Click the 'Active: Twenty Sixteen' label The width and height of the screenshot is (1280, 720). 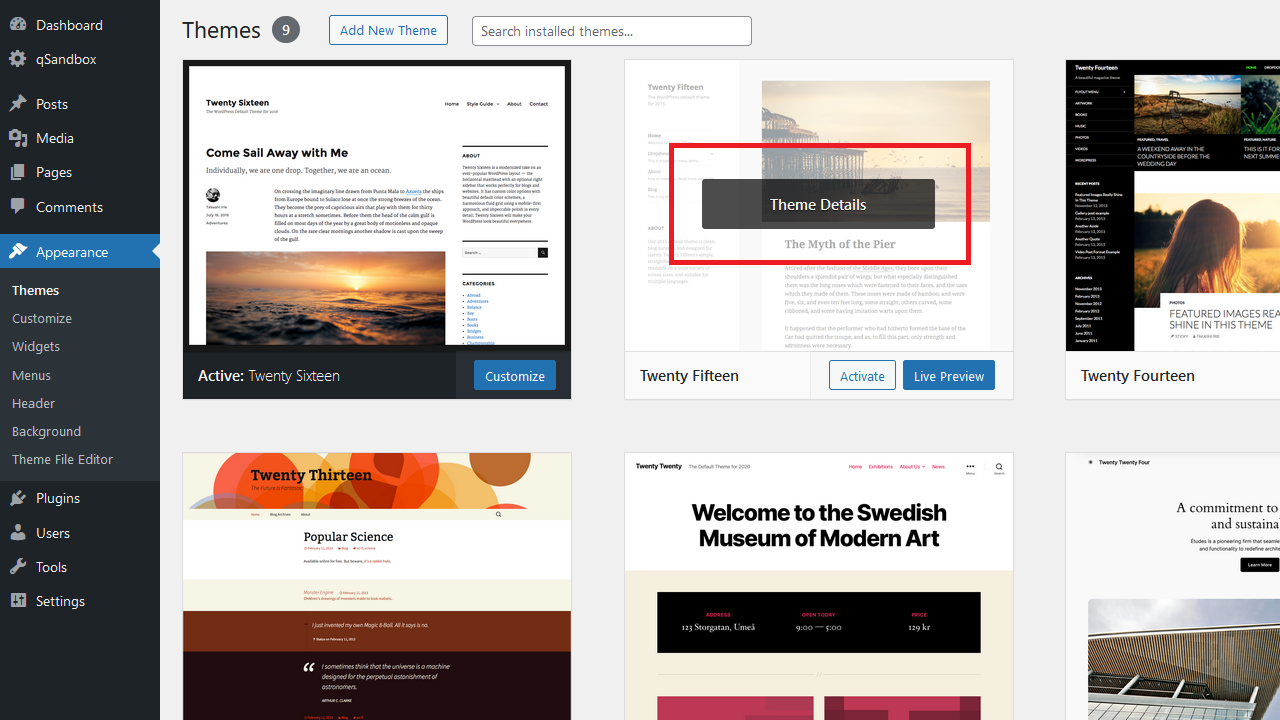pyautogui.click(x=269, y=376)
